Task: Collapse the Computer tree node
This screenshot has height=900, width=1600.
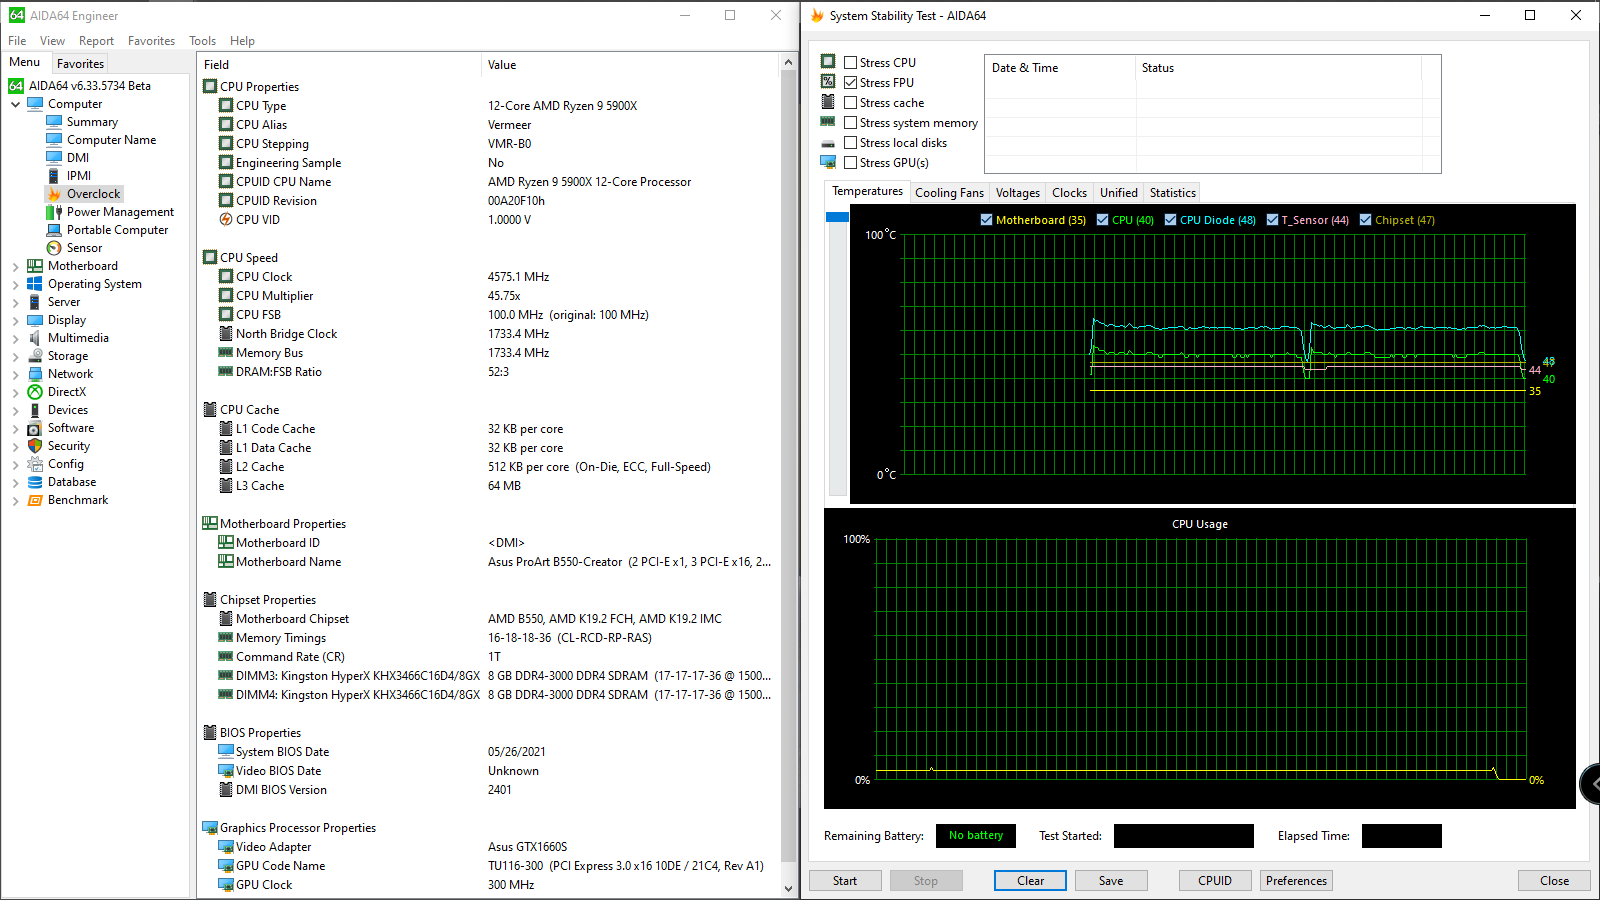Action: pos(15,104)
